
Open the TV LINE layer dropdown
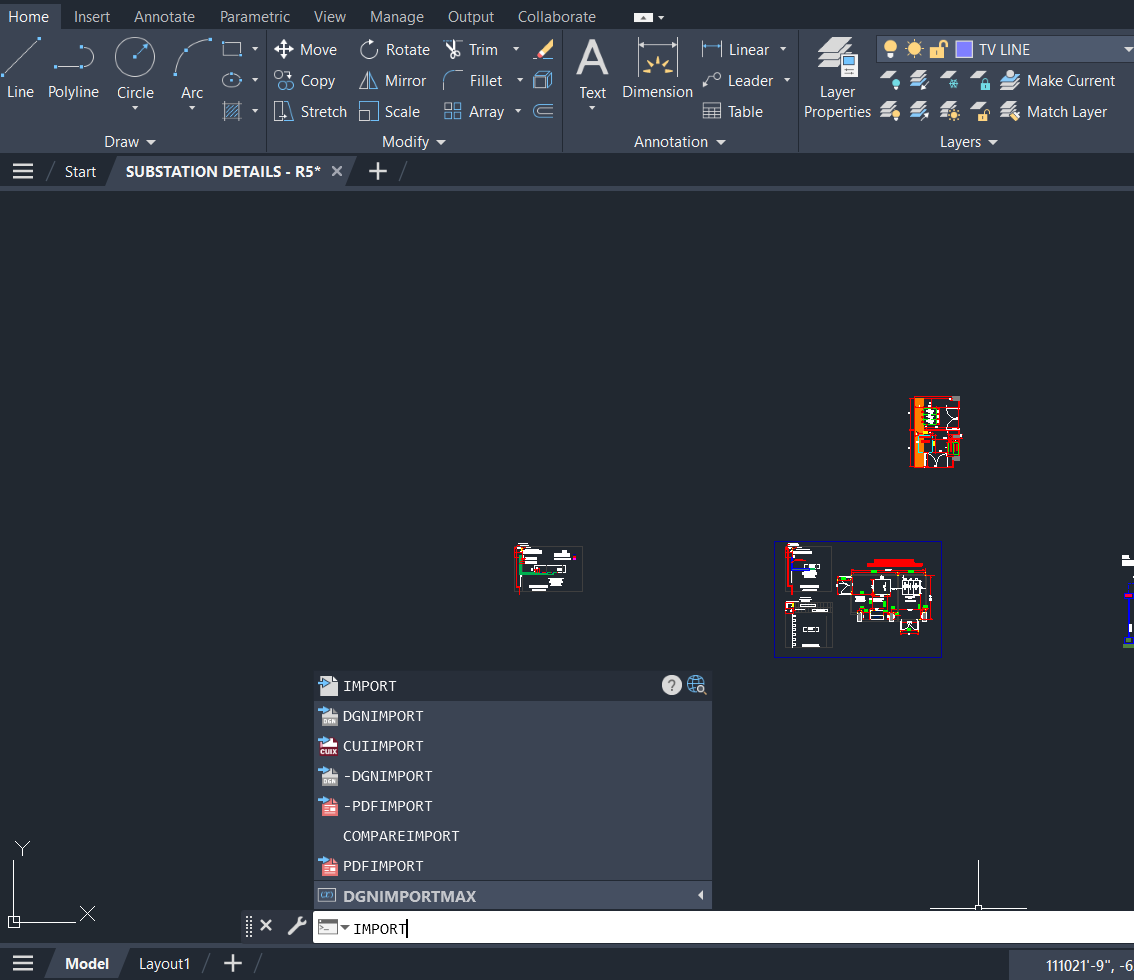1125,49
